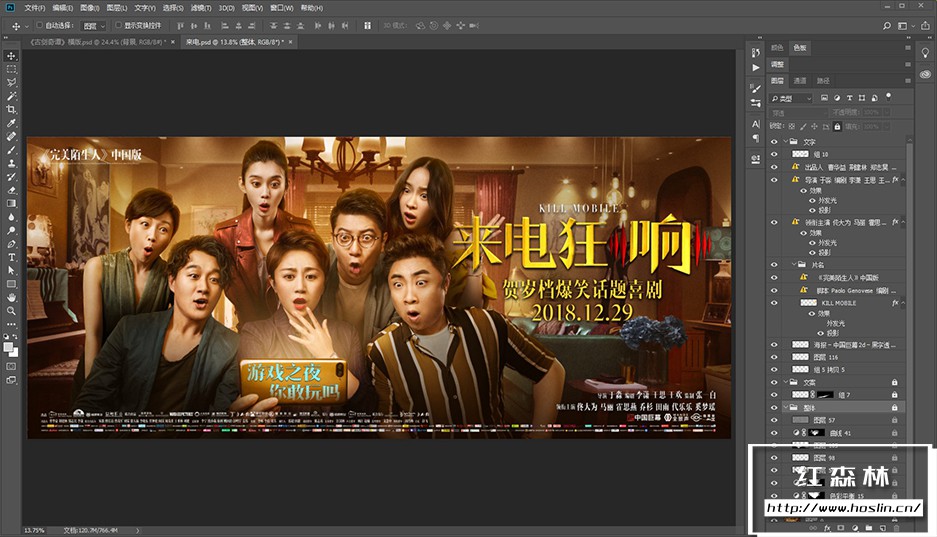937x537 pixels.
Task: Select the Lasso tool
Action: click(x=11, y=82)
